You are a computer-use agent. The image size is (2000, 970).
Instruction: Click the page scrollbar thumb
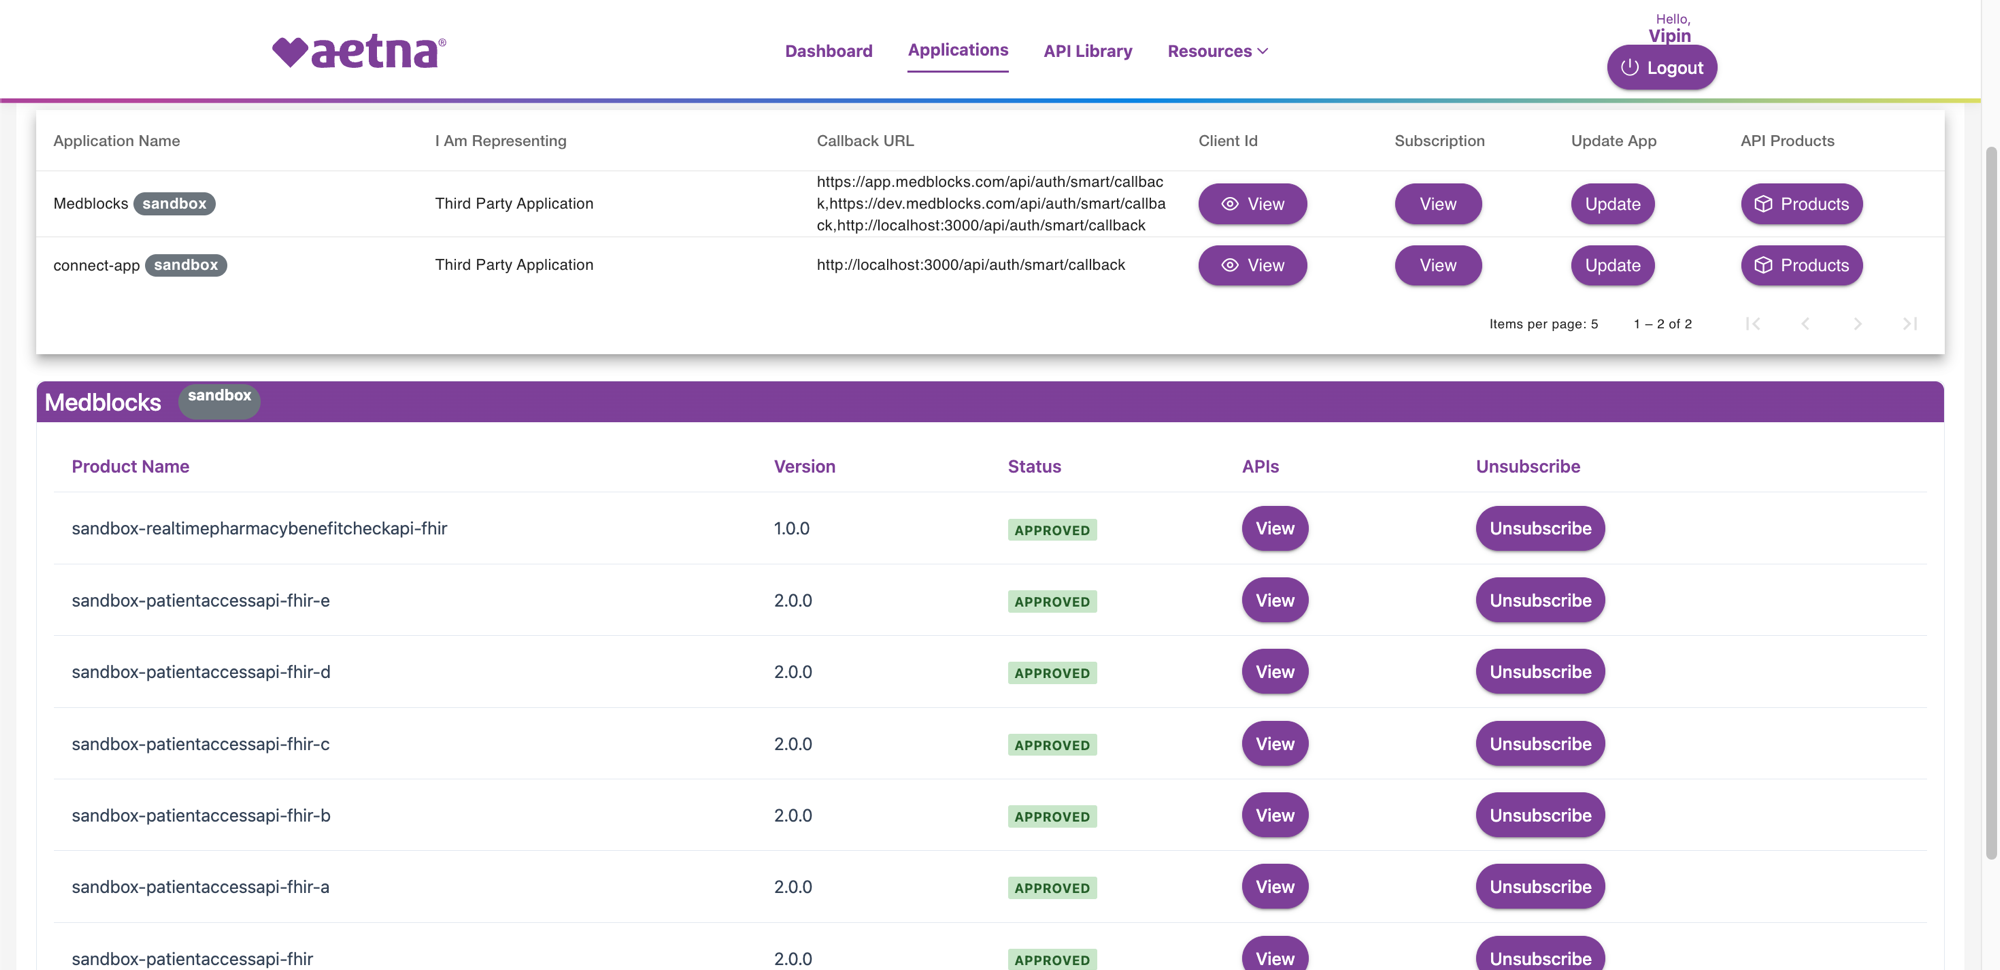[x=1990, y=503]
